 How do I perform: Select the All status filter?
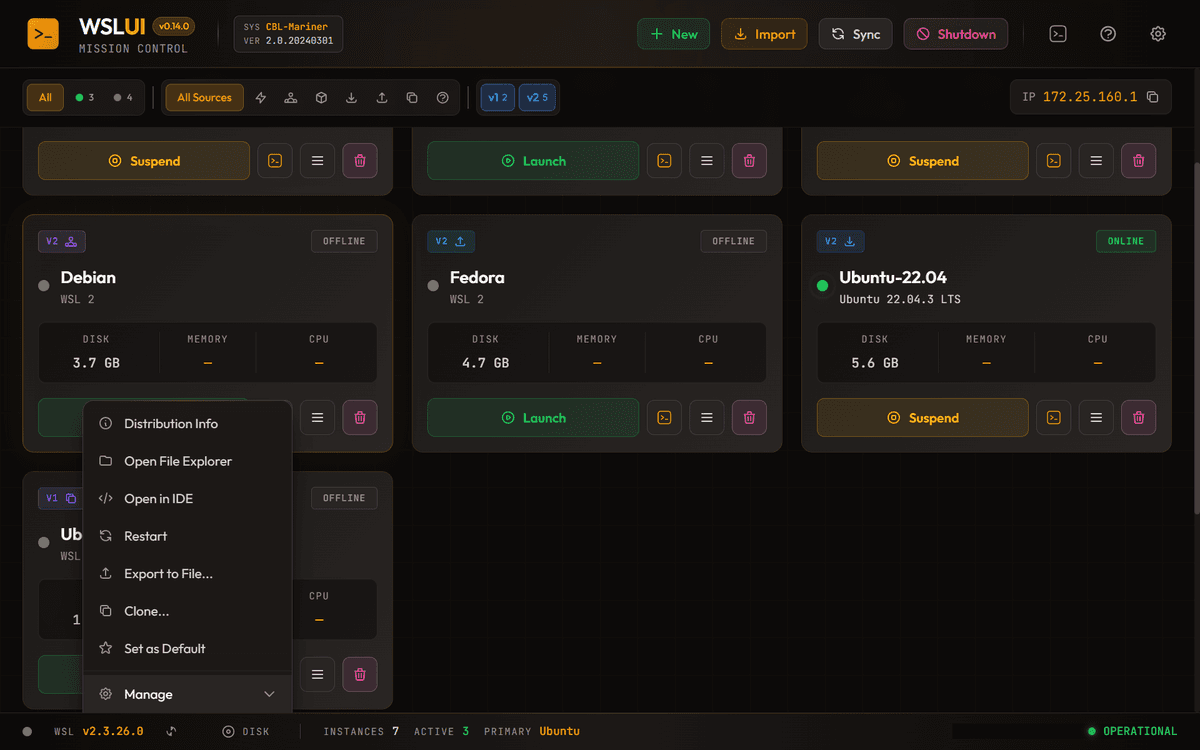pyautogui.click(x=45, y=97)
